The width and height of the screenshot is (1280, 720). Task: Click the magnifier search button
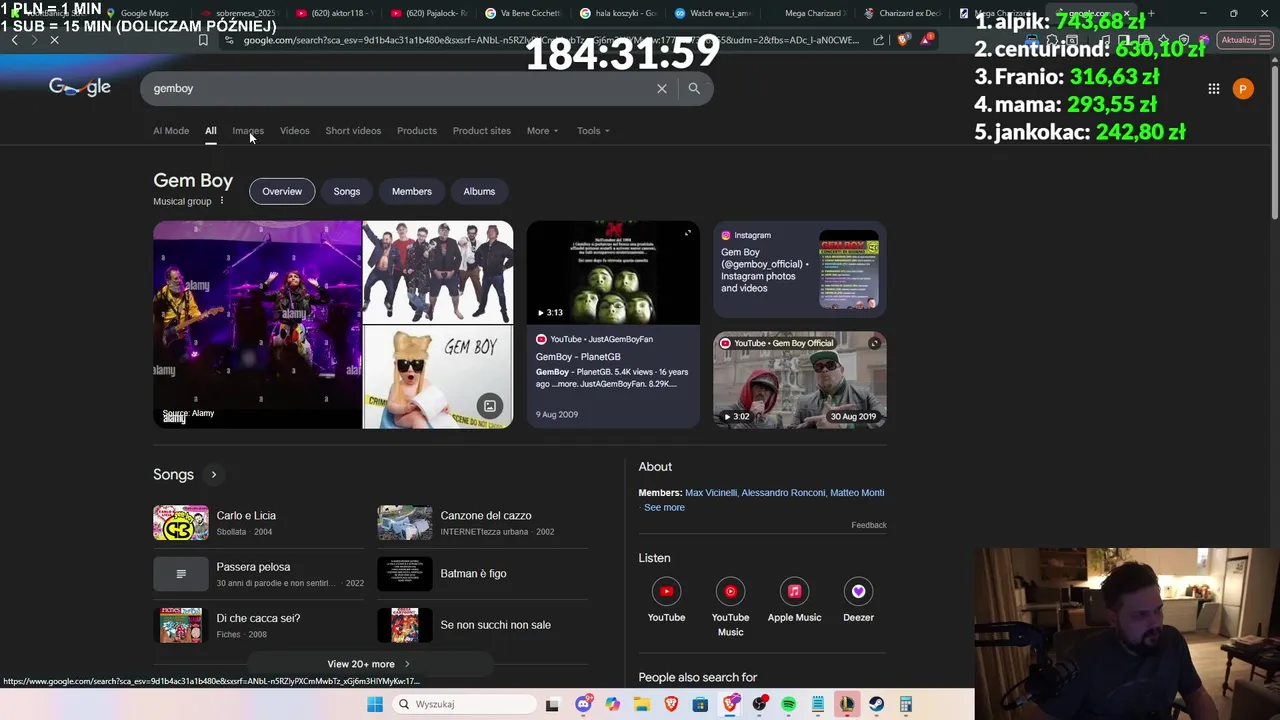tap(694, 89)
